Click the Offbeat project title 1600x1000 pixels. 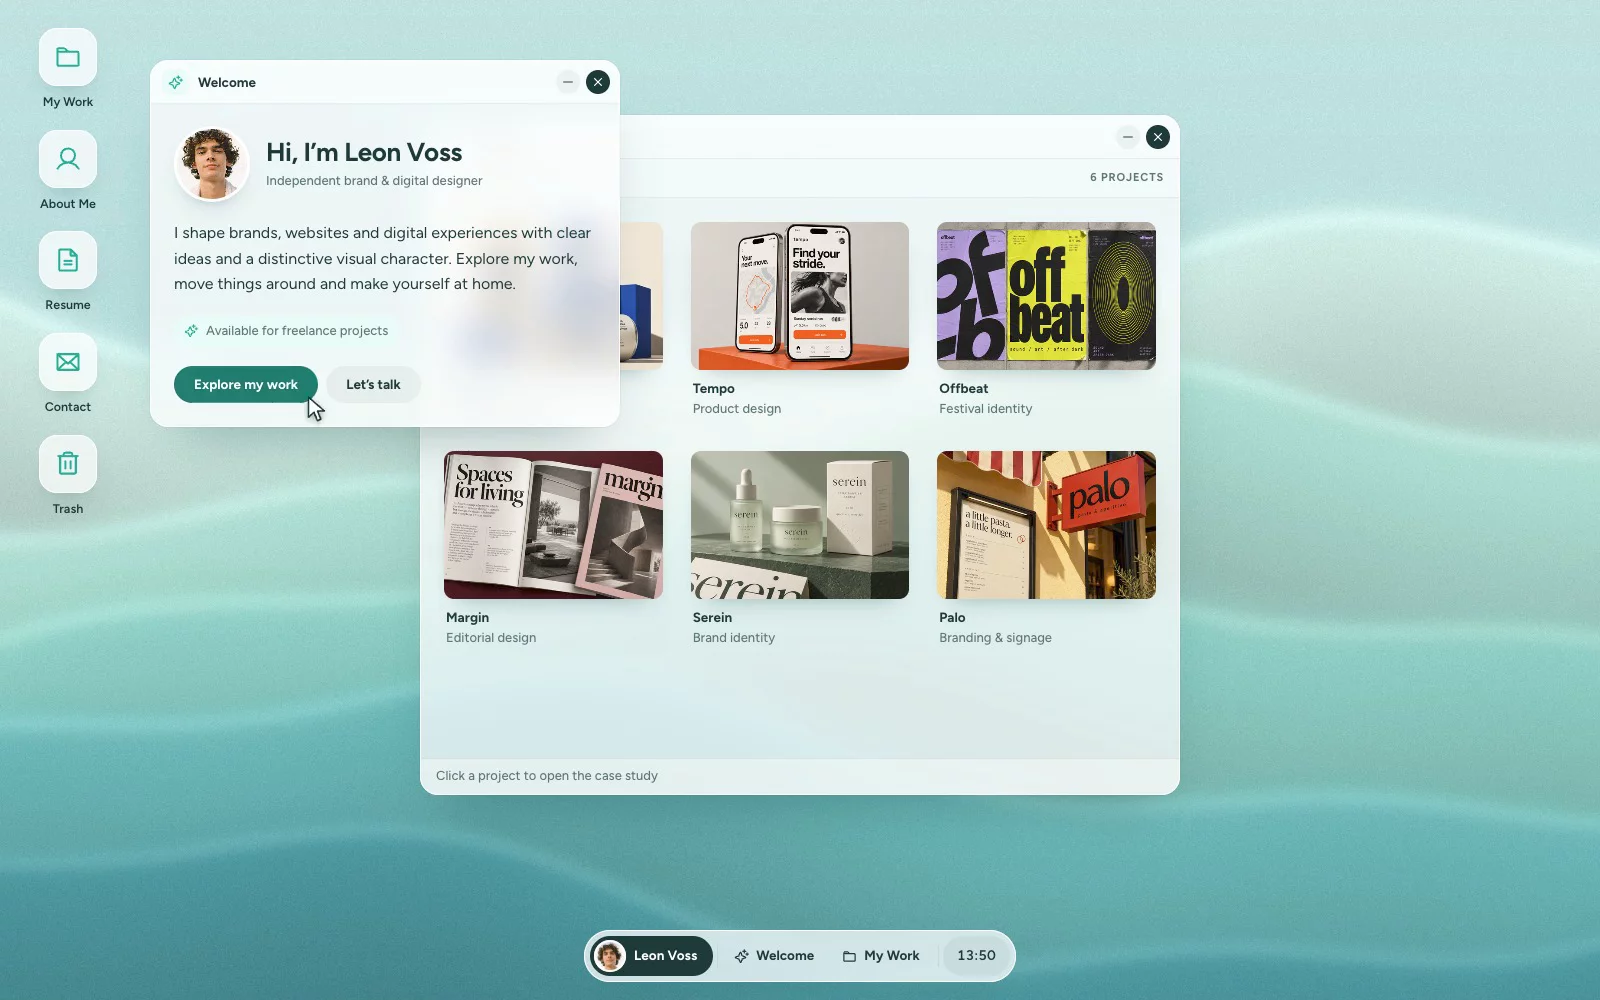pyautogui.click(x=964, y=388)
